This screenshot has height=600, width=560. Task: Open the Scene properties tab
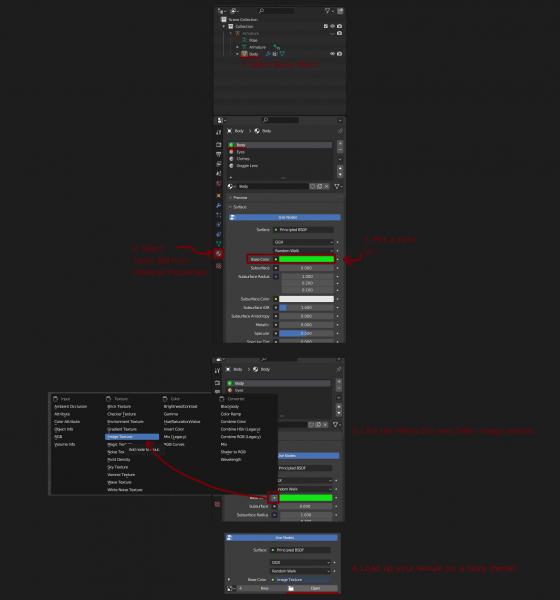(219, 173)
